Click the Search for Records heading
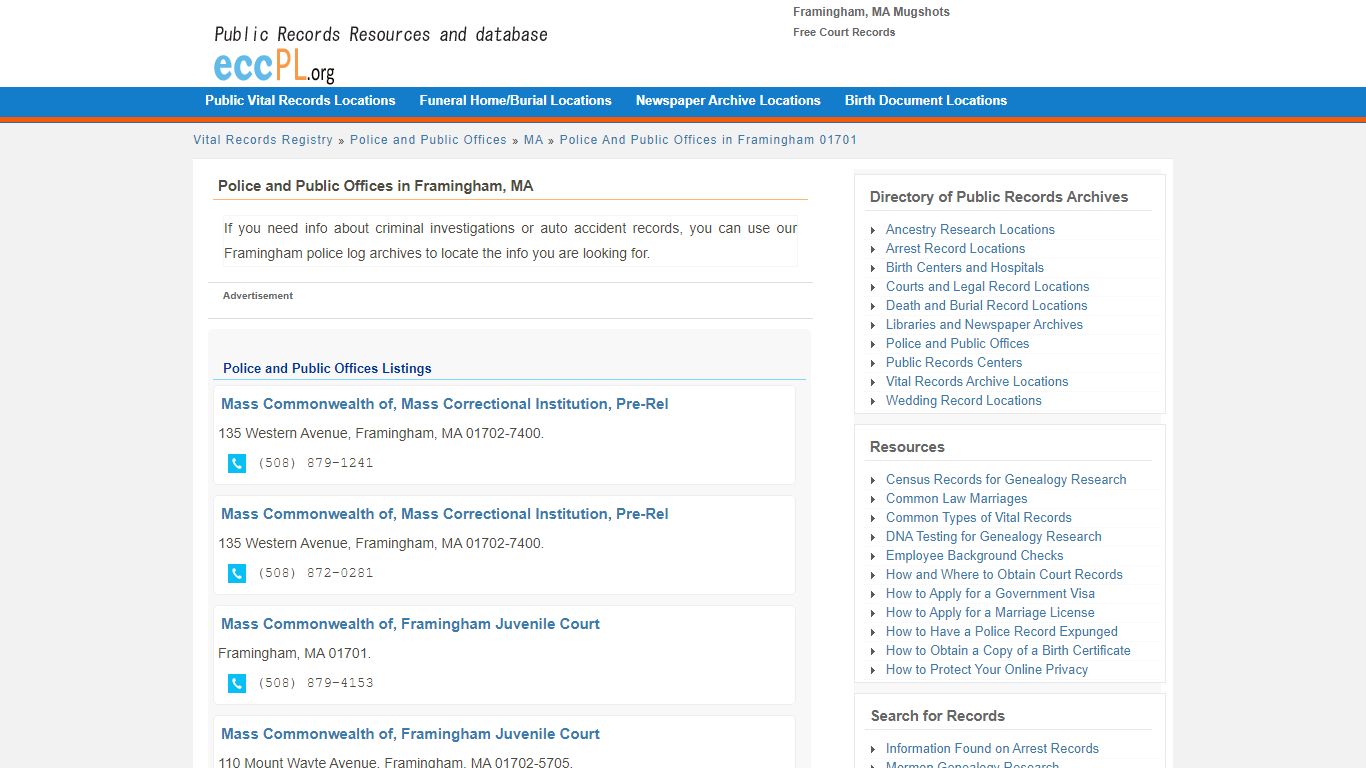This screenshot has width=1366, height=768. pos(938,716)
